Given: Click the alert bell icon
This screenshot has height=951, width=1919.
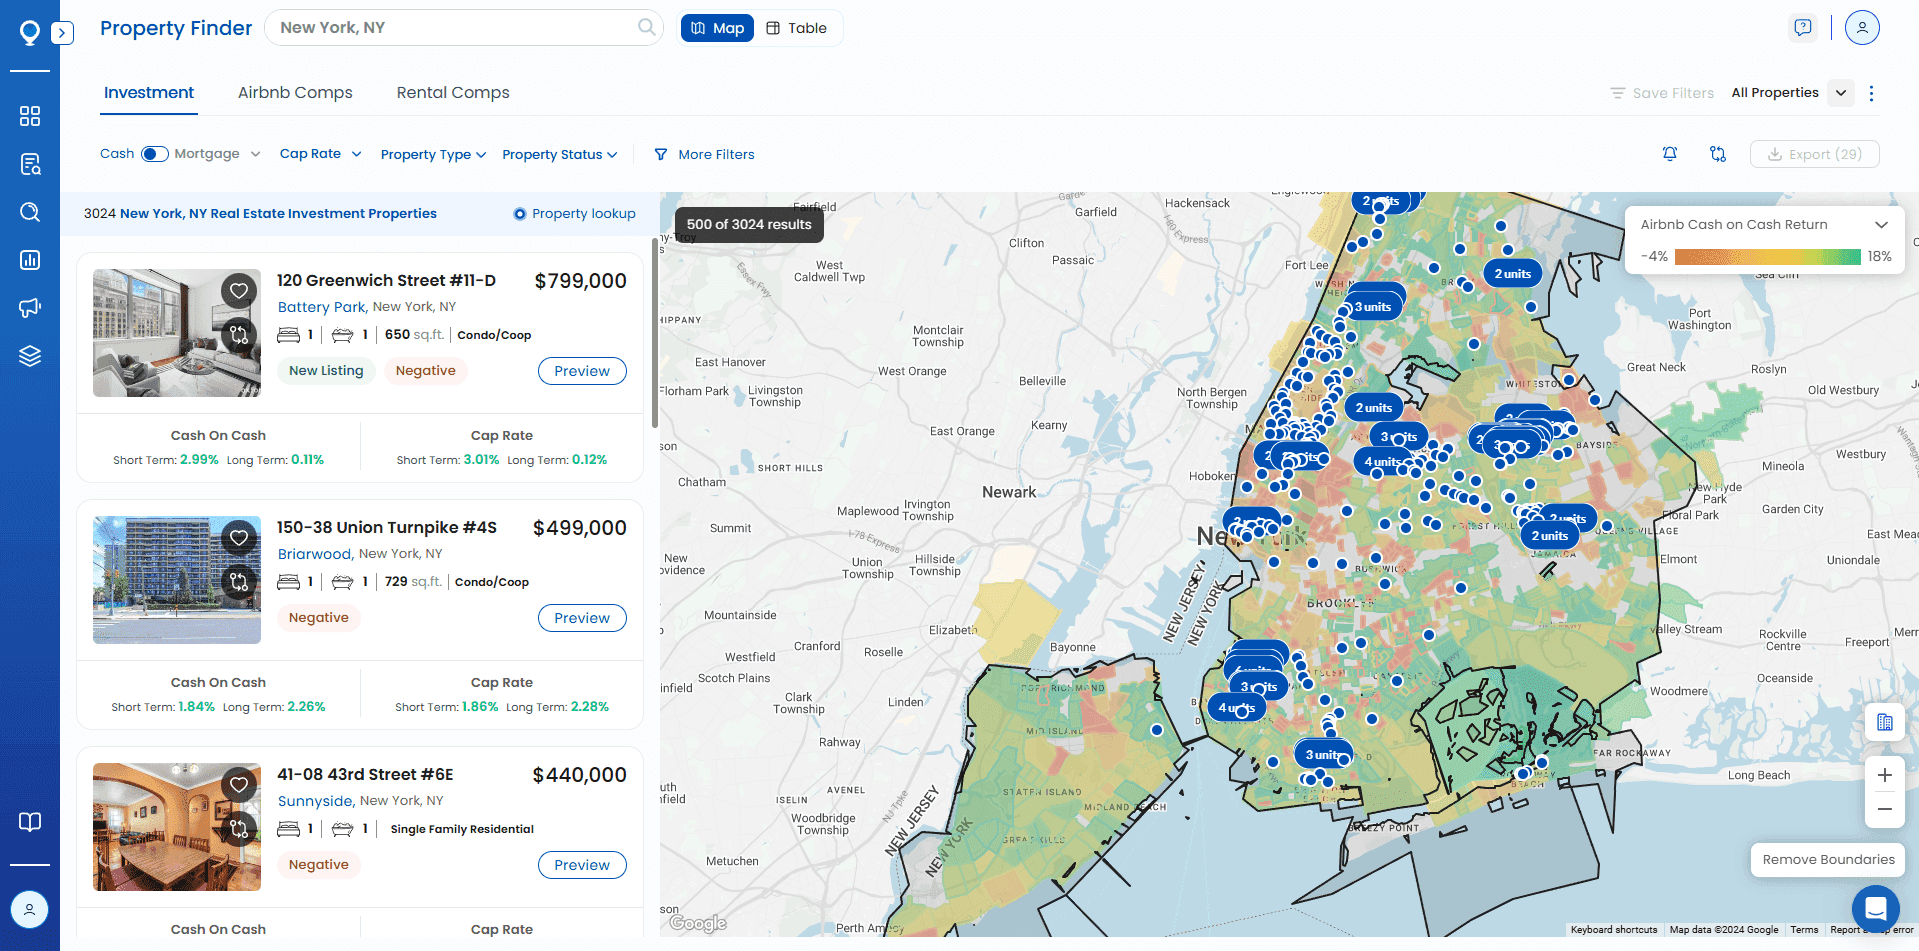Looking at the screenshot, I should (1670, 154).
